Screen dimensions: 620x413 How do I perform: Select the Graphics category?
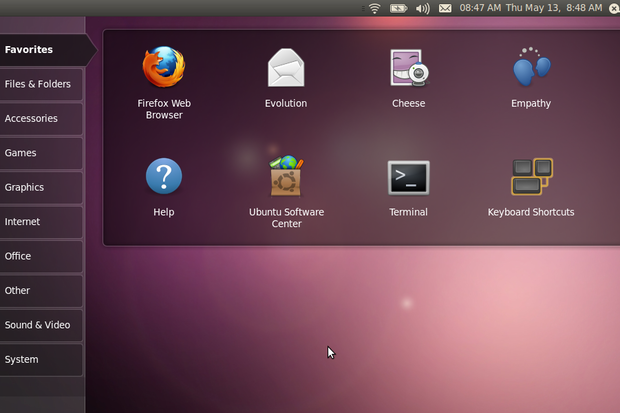[41, 188]
